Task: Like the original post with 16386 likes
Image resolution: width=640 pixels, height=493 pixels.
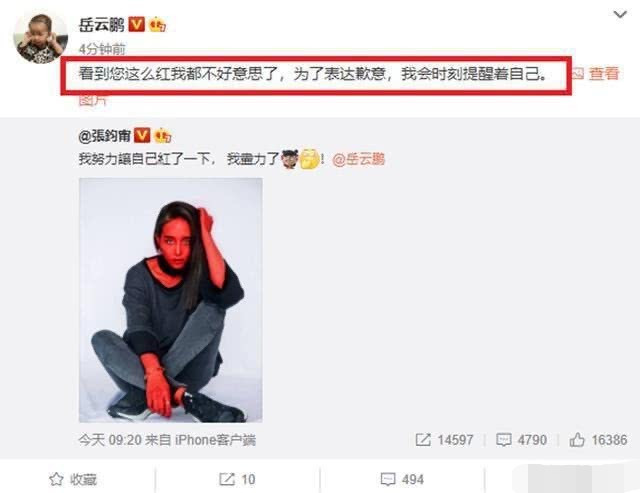Action: 598,440
